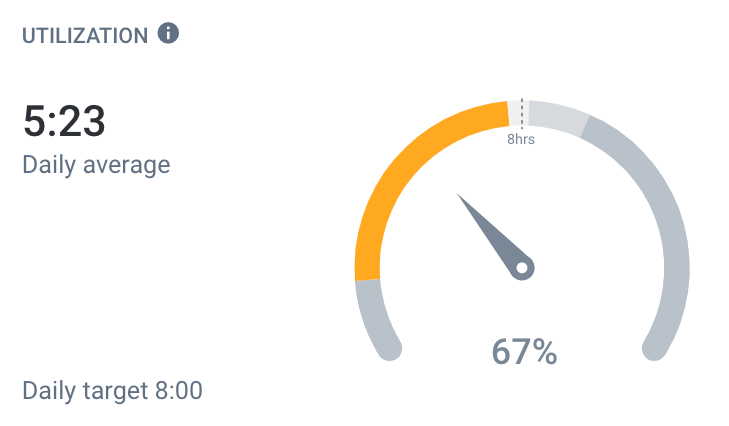729x426 pixels.
Task: Select the light gray segment right of the target line
Action: coord(558,118)
